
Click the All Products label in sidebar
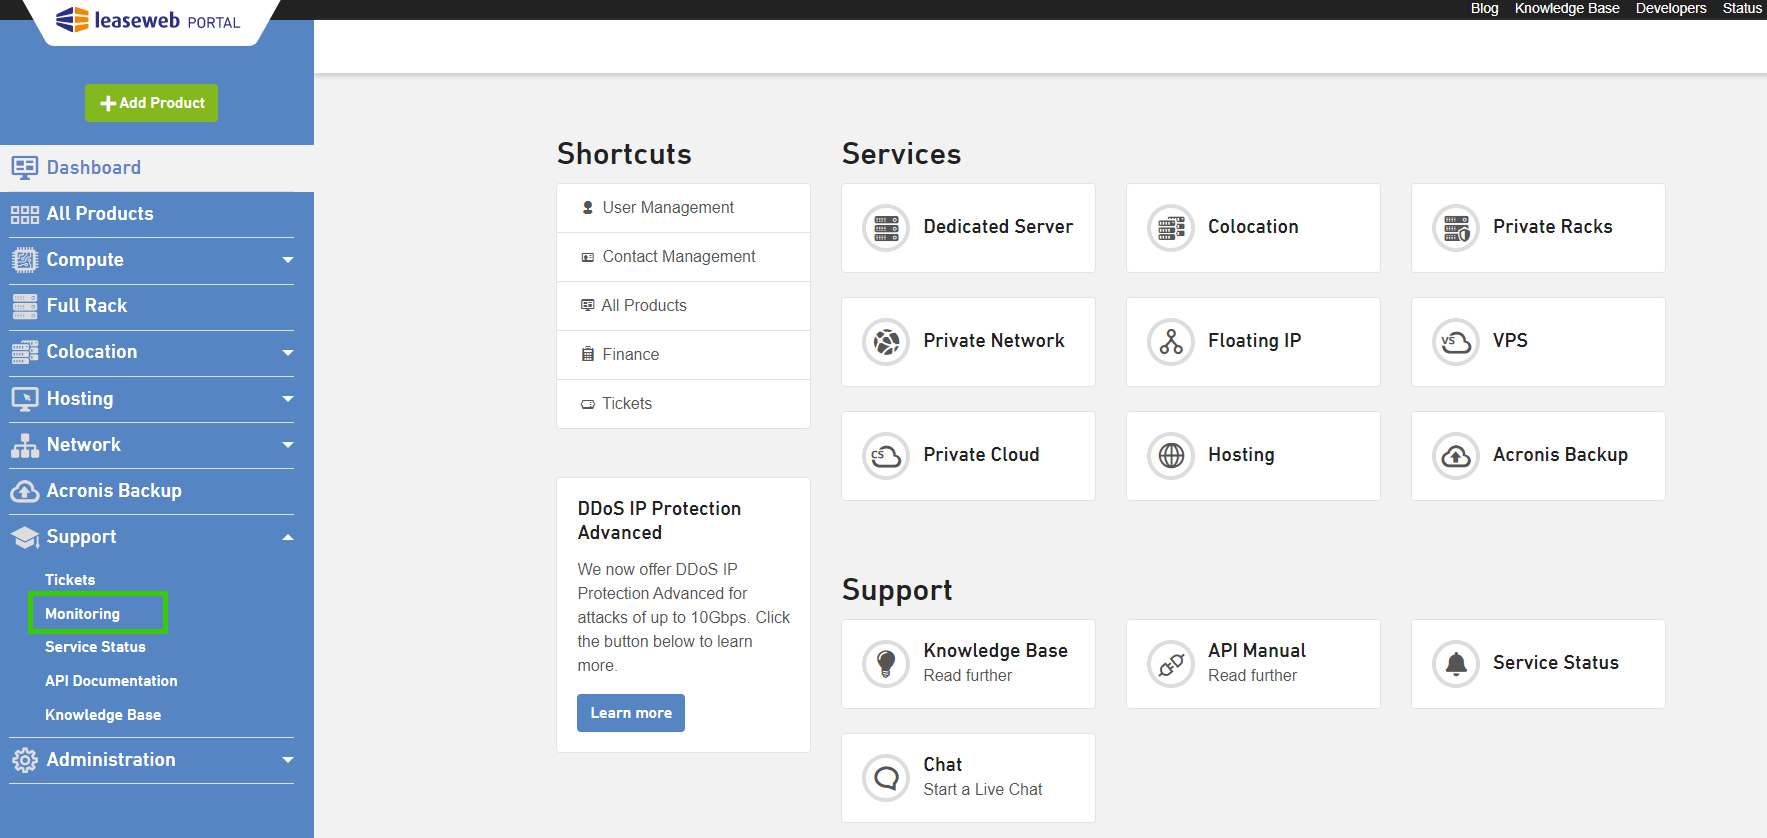100,214
